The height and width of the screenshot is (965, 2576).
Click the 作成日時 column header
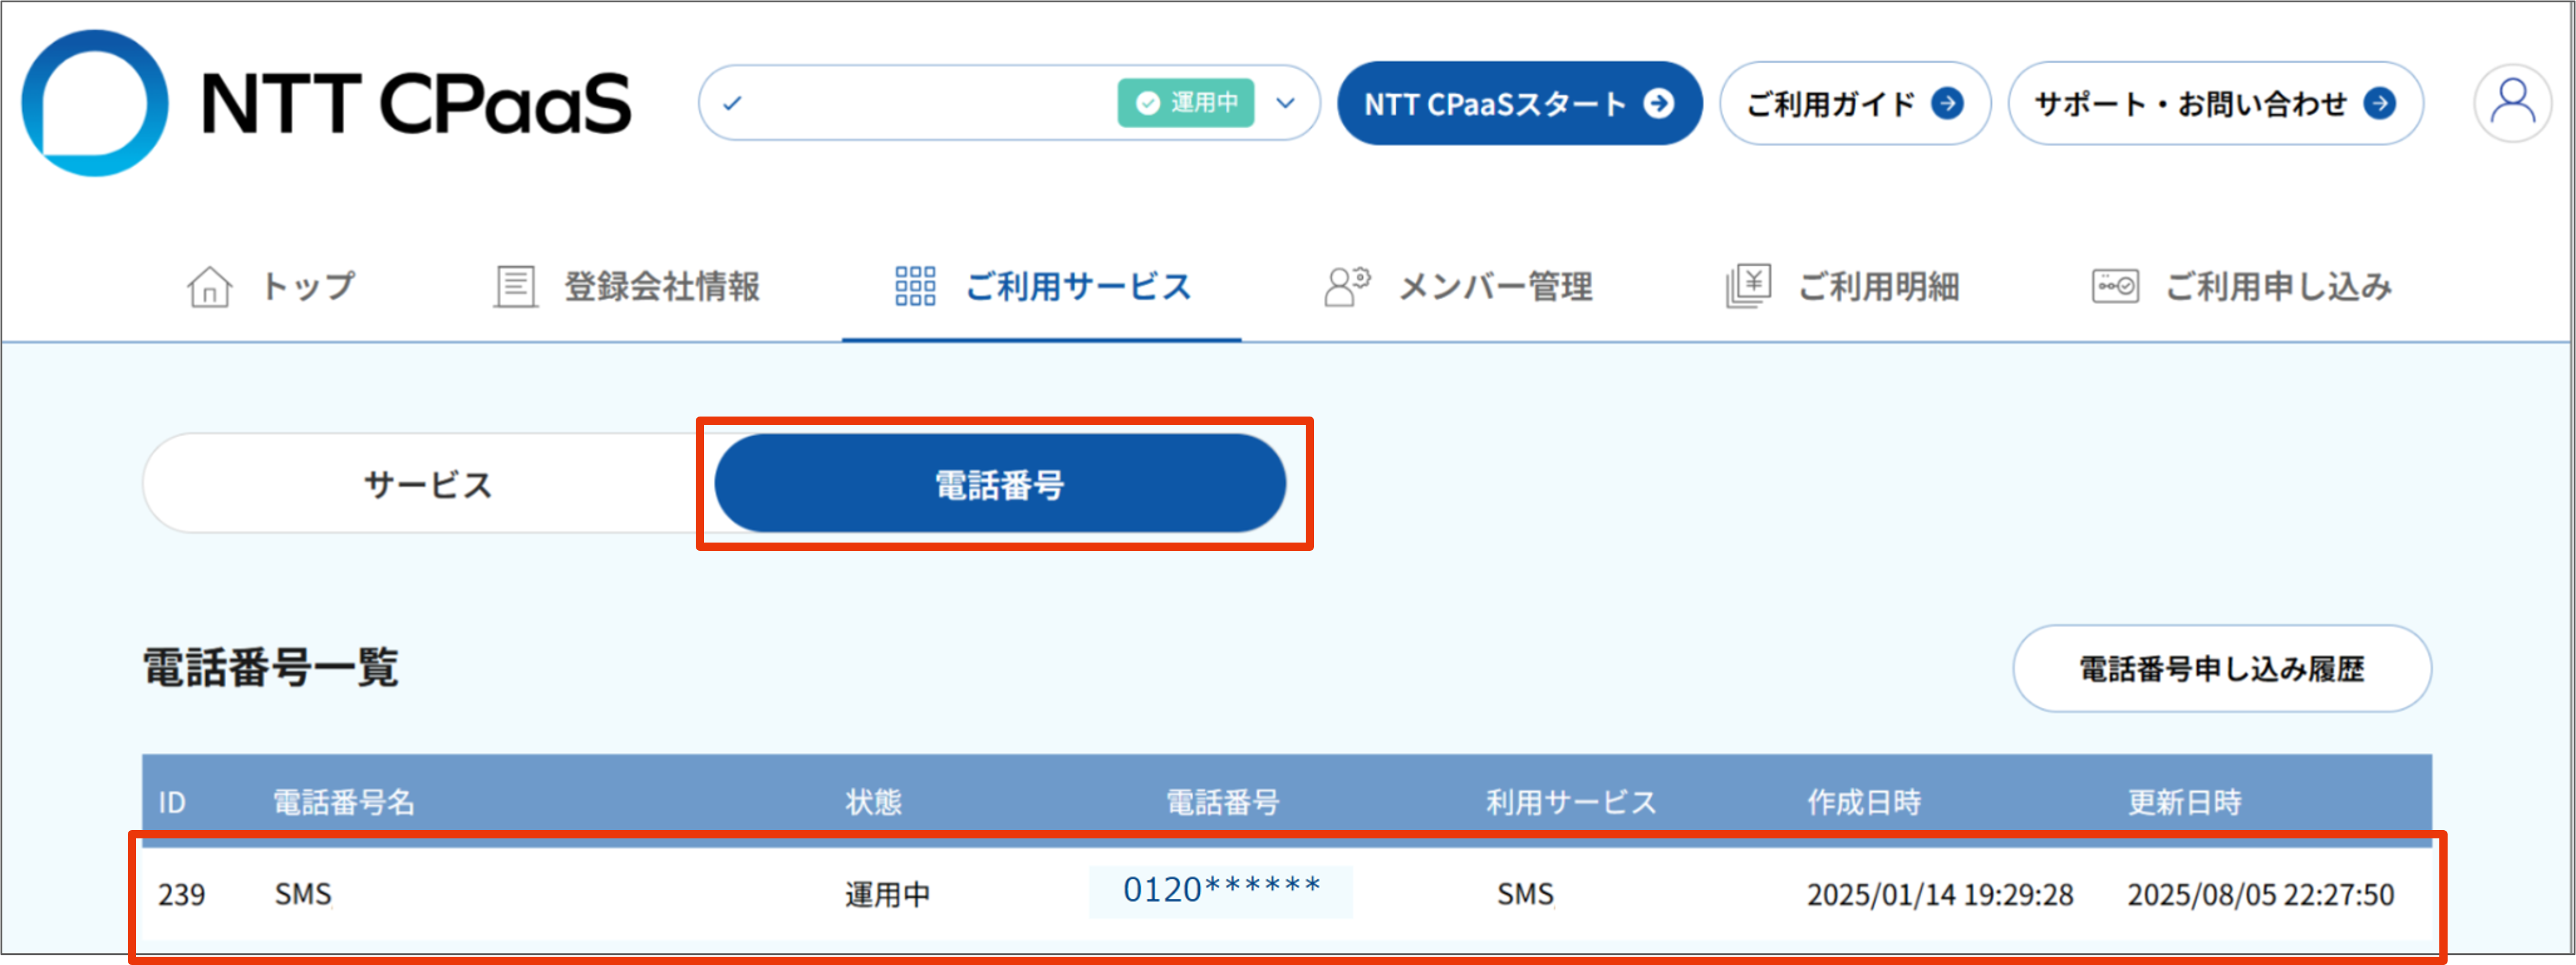(x=1864, y=802)
